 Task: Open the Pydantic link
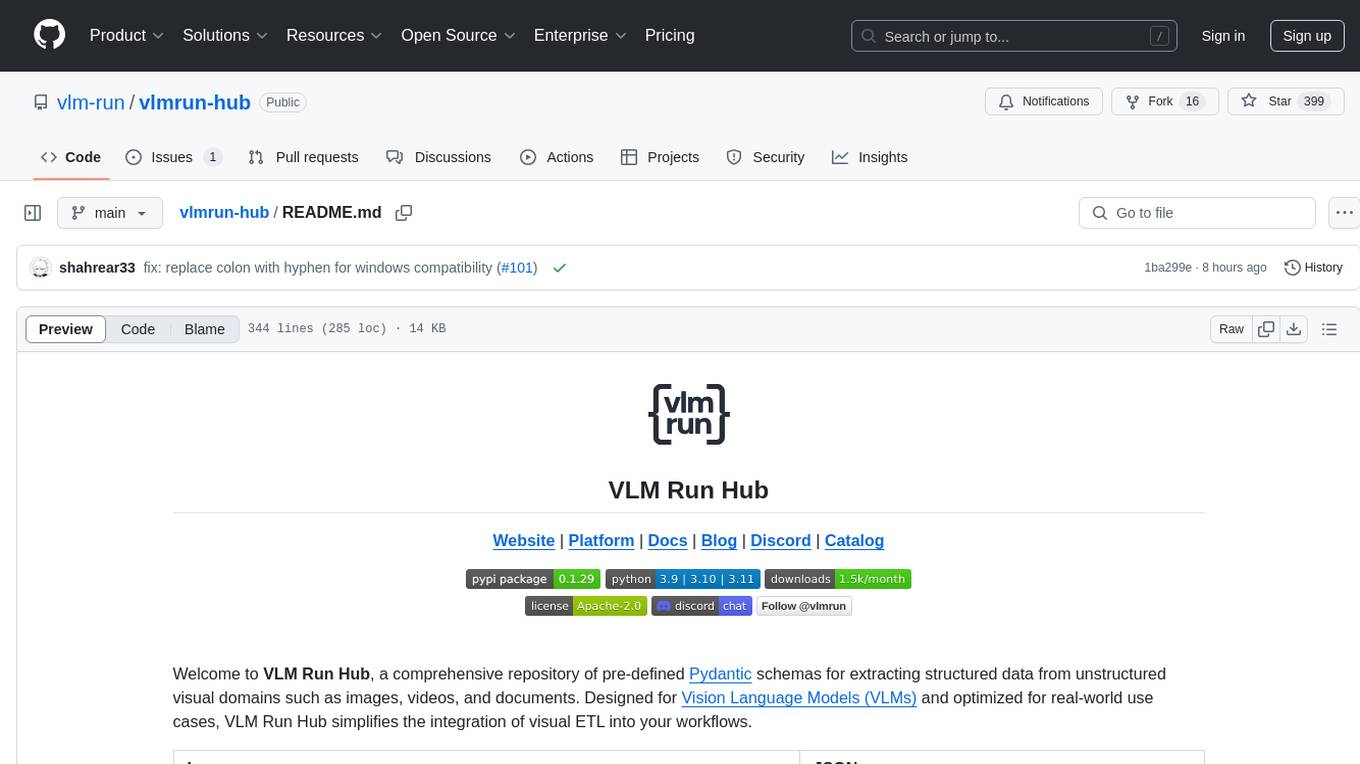[x=720, y=674]
